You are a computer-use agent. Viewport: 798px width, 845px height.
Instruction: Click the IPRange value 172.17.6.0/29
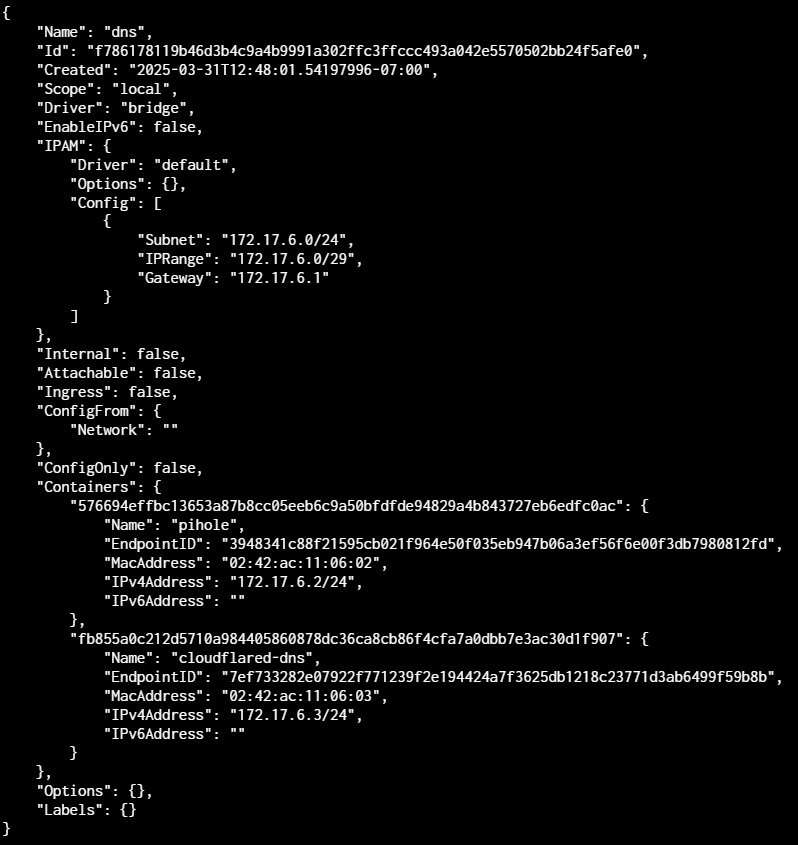tap(292, 259)
